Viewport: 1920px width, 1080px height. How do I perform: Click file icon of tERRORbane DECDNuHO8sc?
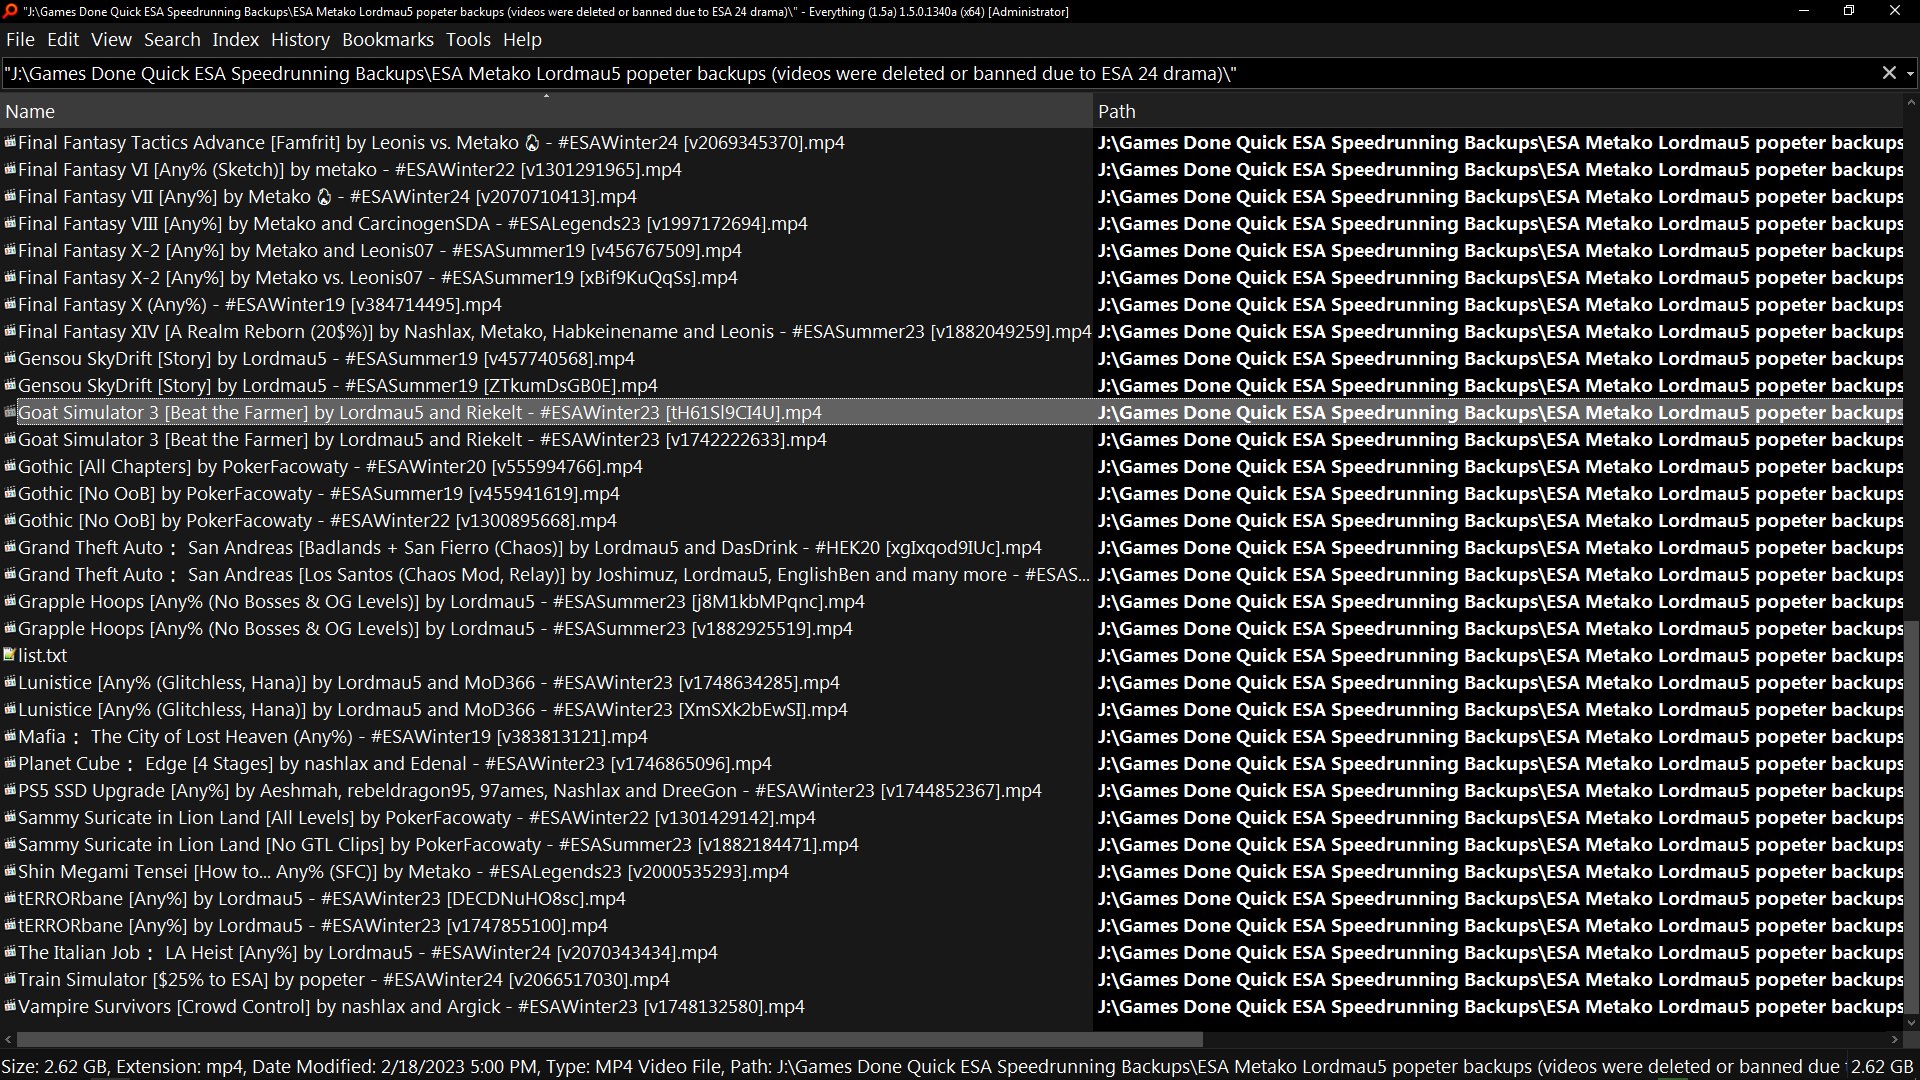coord(10,898)
